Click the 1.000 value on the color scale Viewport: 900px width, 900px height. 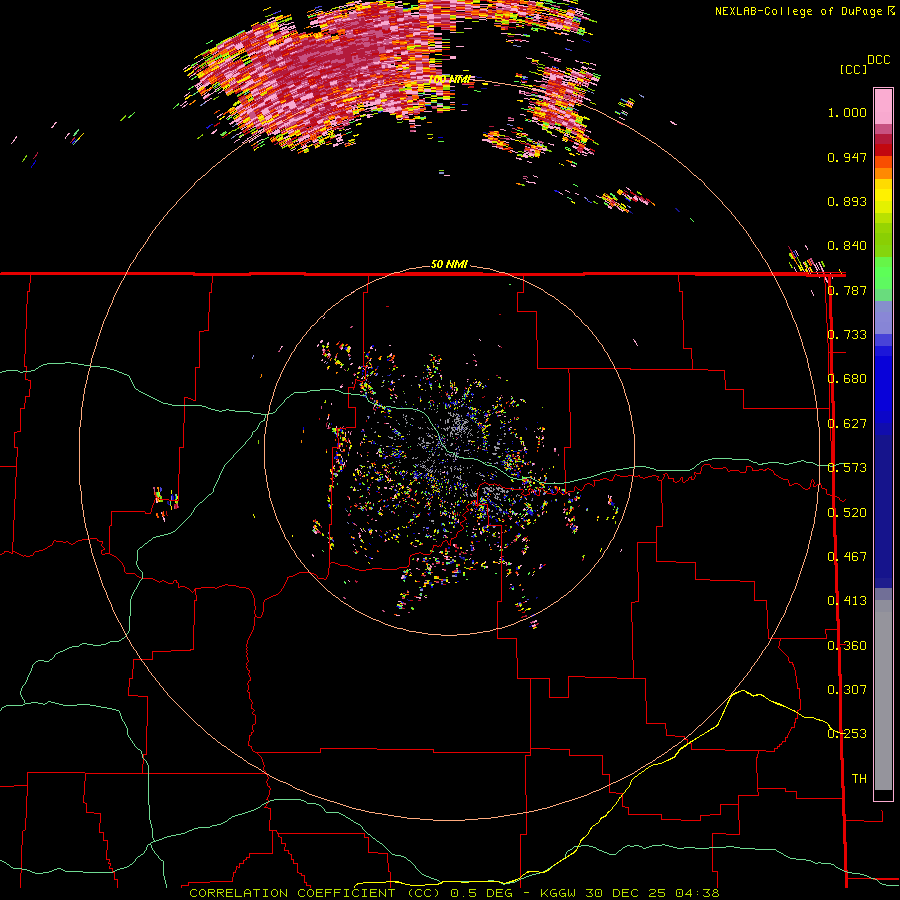[847, 112]
